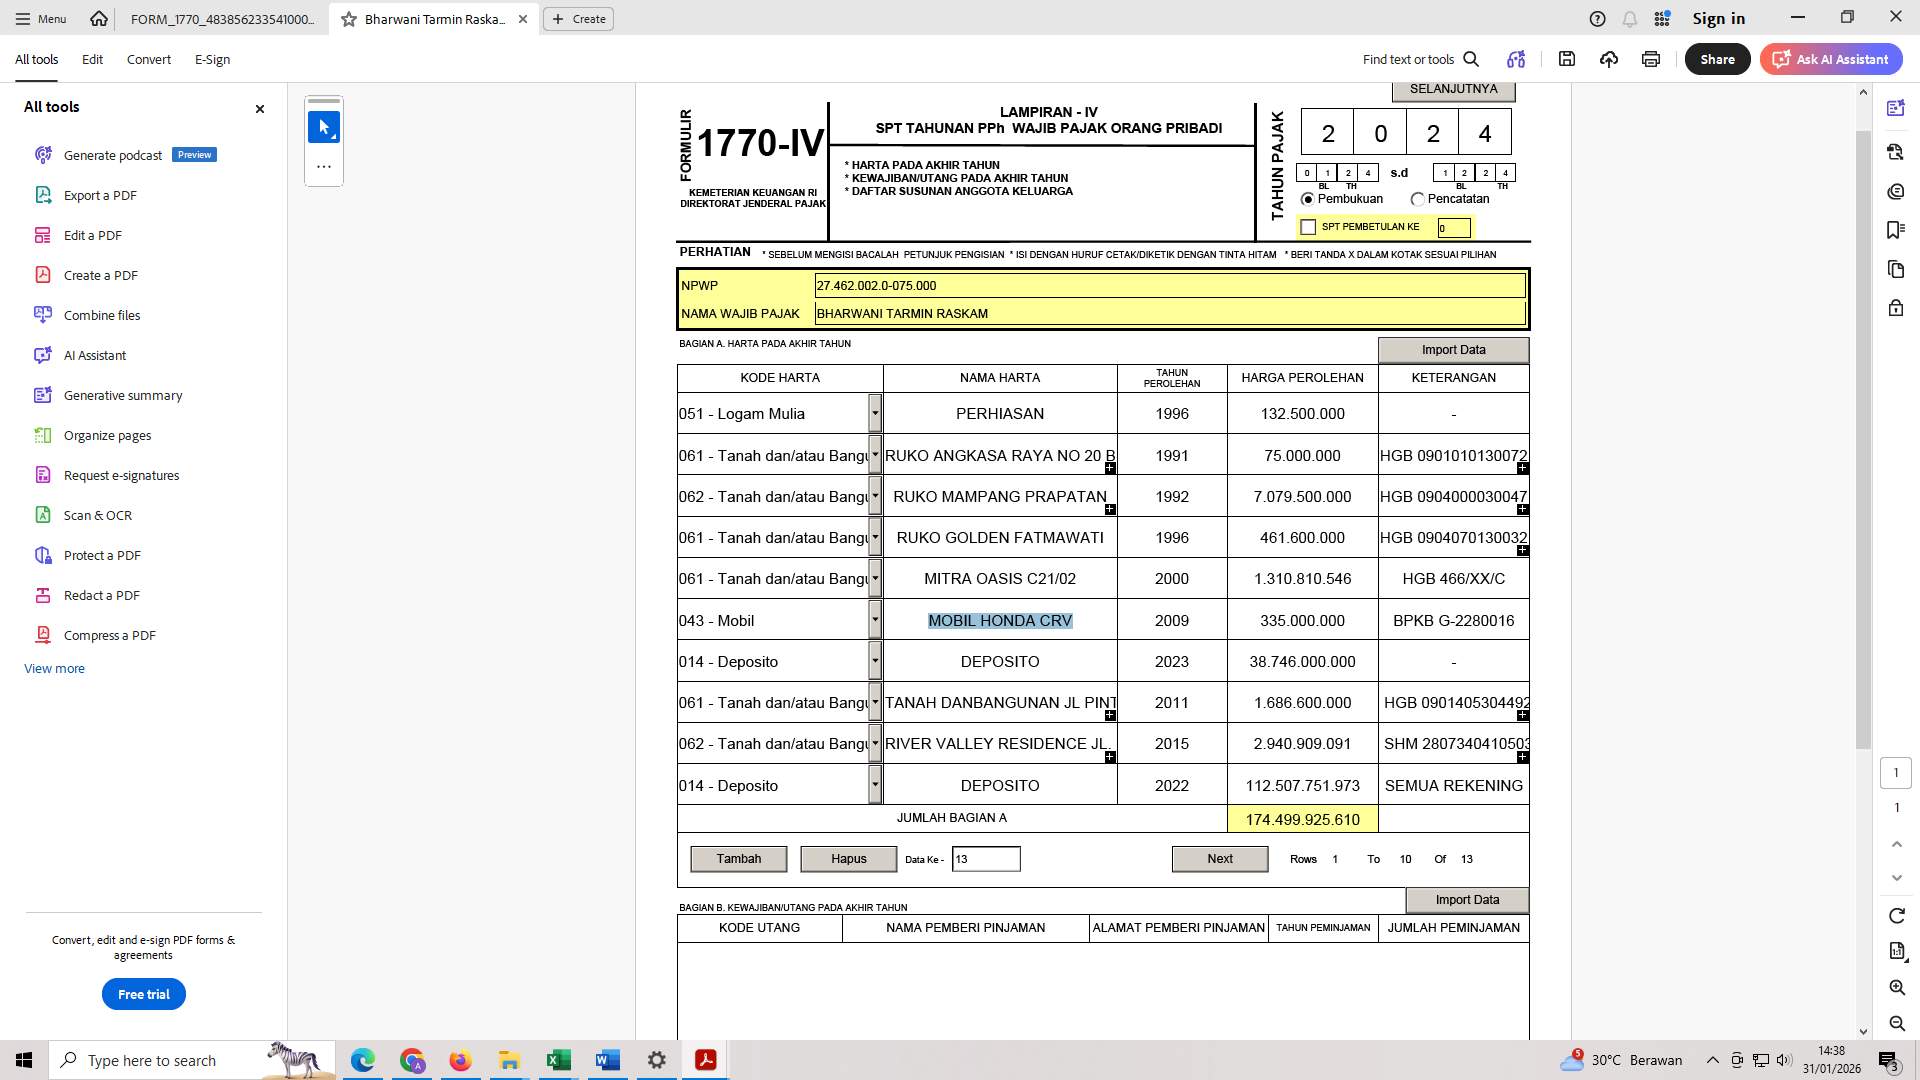Select the Combine files tool

pos(100,315)
